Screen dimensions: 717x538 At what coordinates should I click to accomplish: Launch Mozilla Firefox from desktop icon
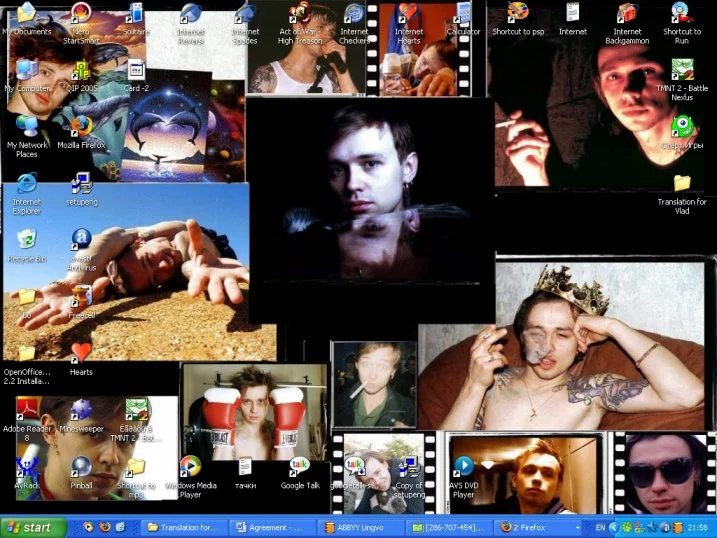81,127
